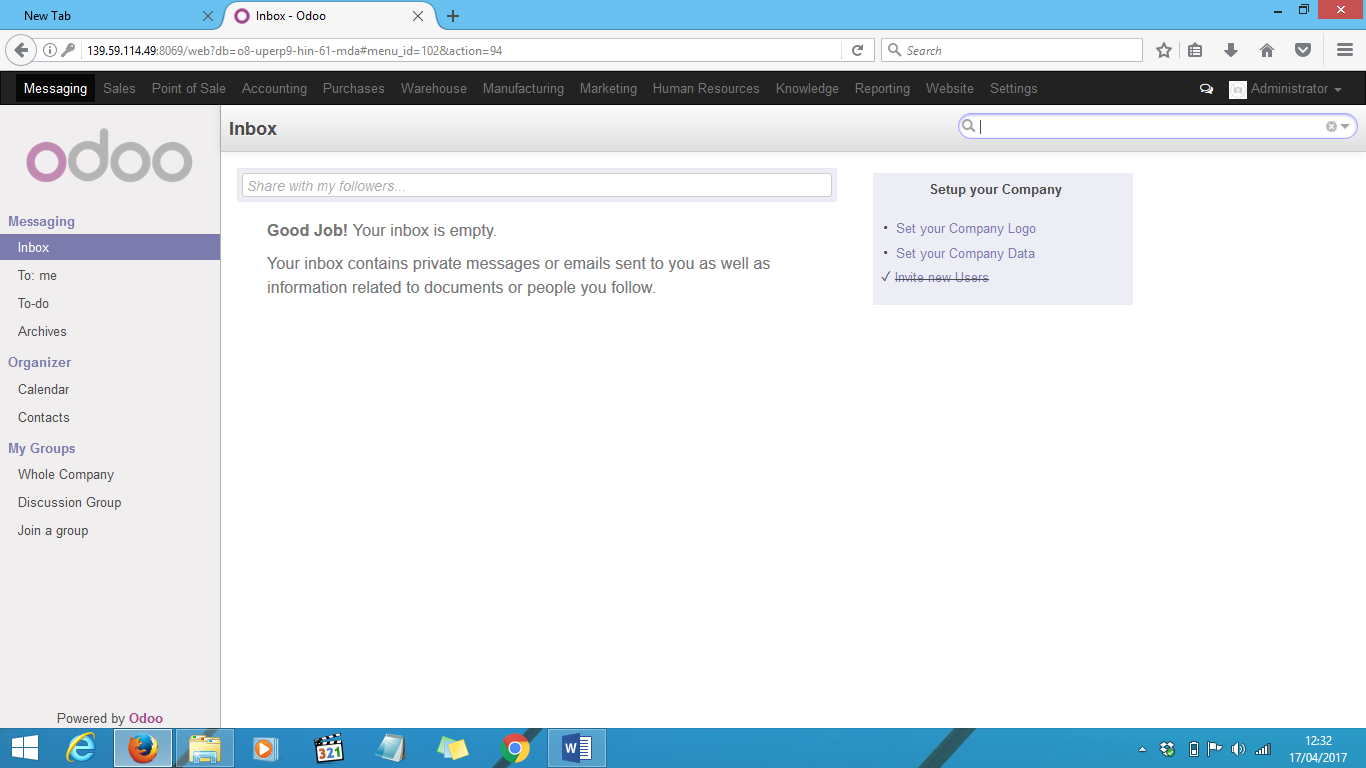The width and height of the screenshot is (1366, 768).
Task: Open the Sales menu
Action: point(119,89)
